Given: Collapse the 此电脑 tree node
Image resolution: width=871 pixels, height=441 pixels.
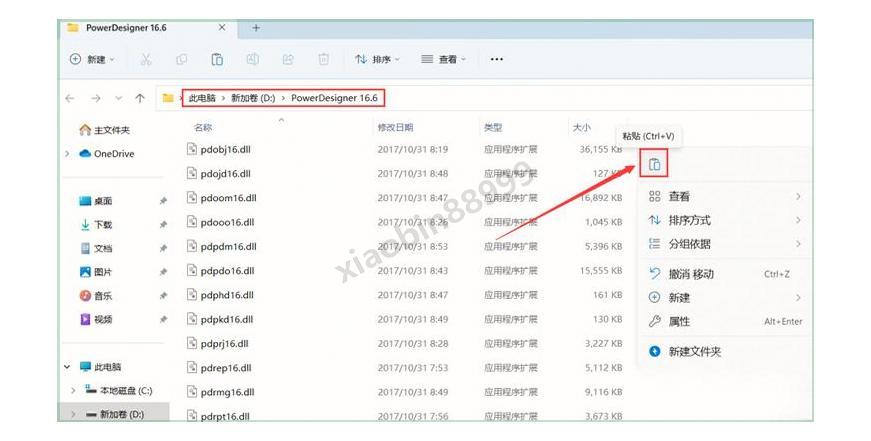Looking at the screenshot, I should pos(67,367).
